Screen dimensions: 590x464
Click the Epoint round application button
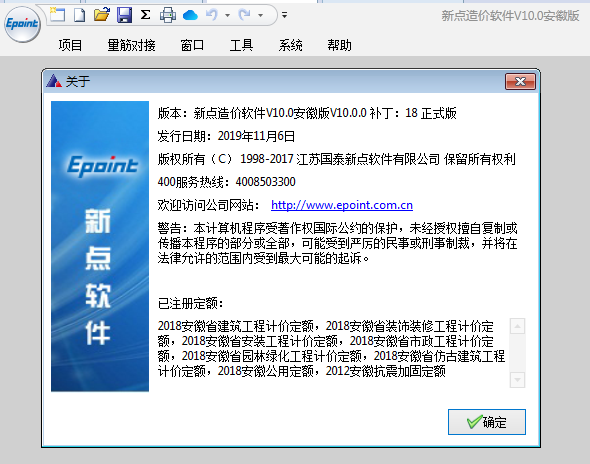coord(22,24)
